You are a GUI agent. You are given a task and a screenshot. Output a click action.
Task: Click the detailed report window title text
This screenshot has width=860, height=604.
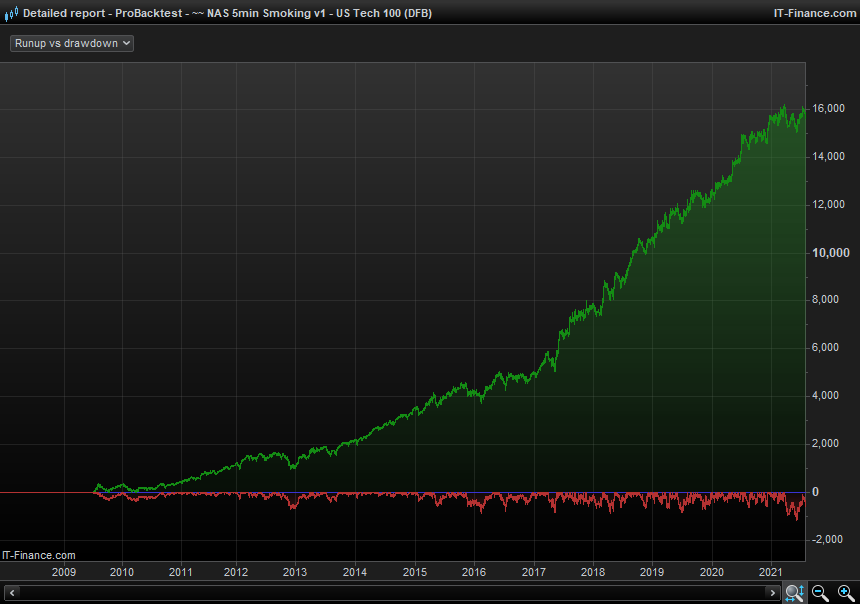[227, 13]
